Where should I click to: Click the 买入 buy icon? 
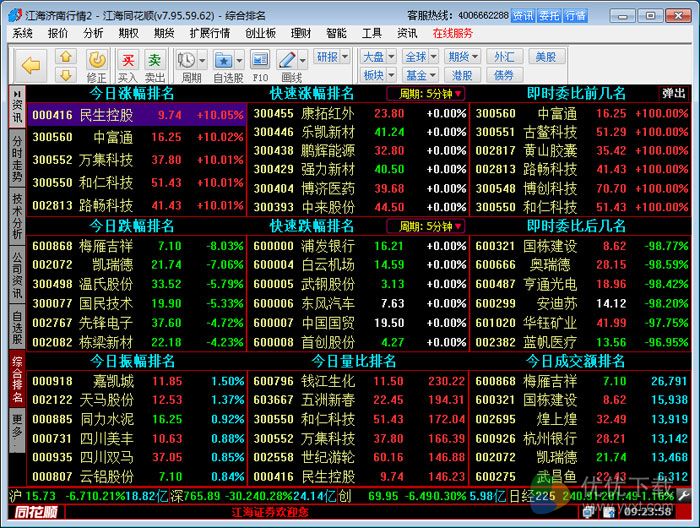(128, 60)
